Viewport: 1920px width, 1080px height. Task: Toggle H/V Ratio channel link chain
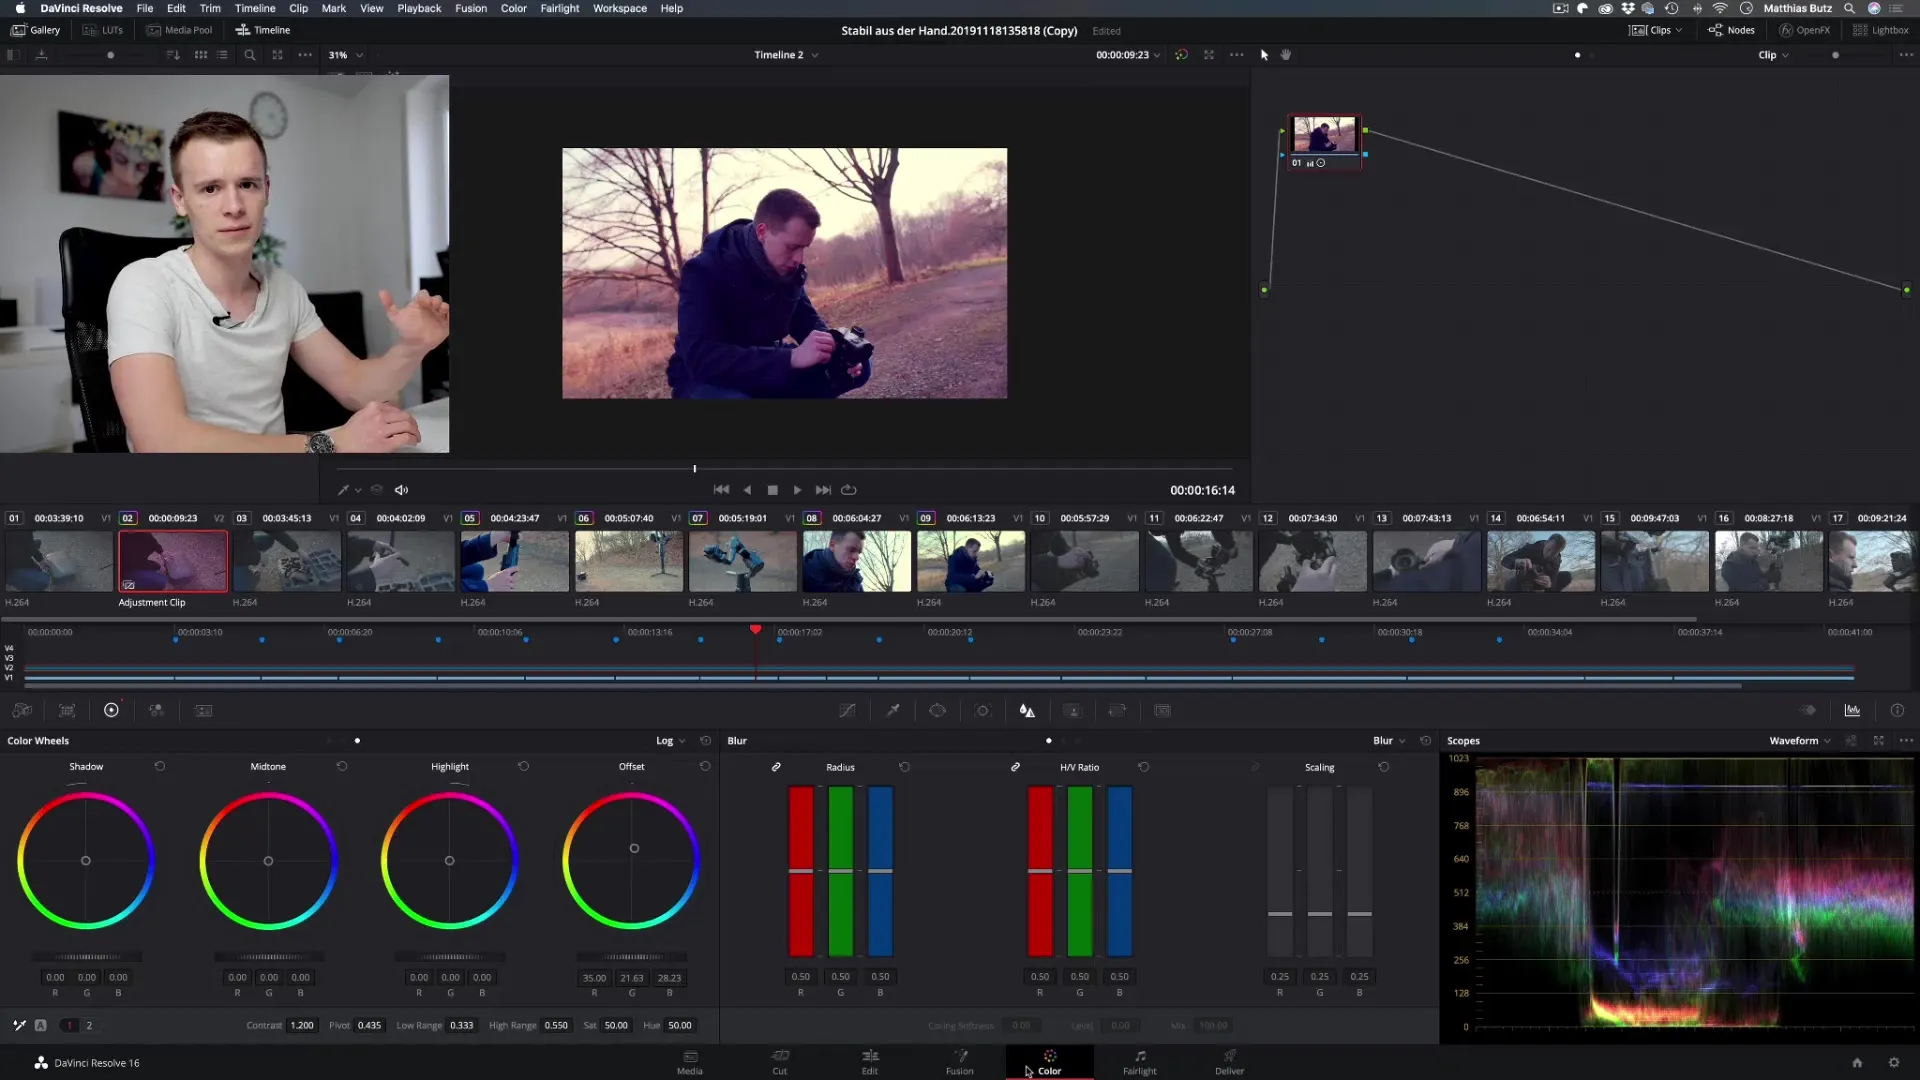(x=1015, y=767)
